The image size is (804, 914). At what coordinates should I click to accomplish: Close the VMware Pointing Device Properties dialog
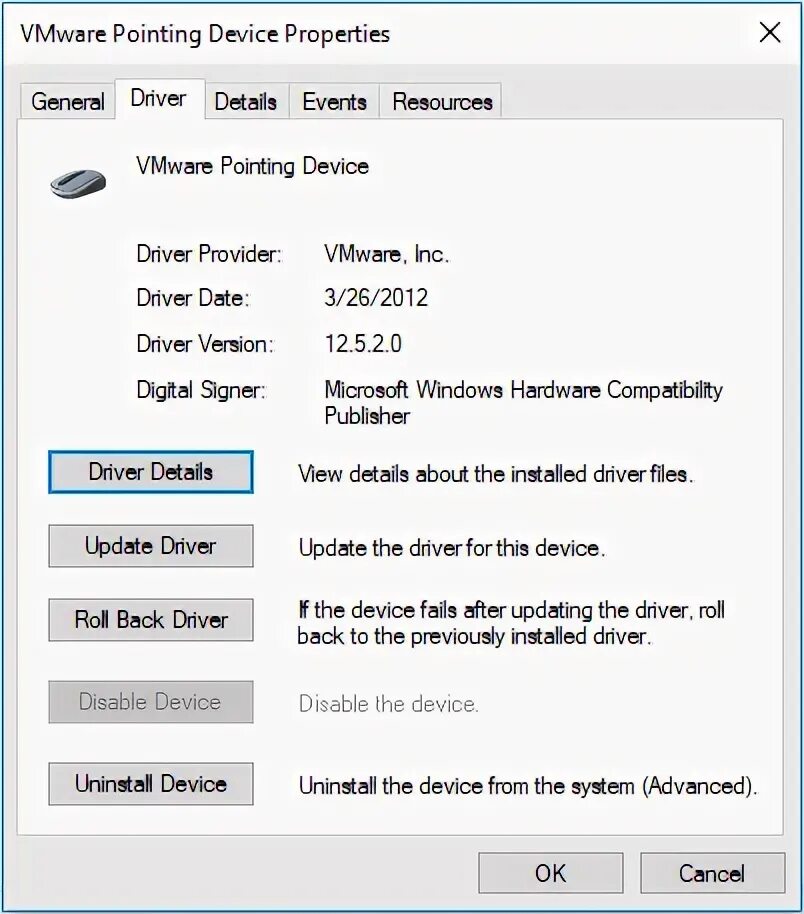(770, 33)
